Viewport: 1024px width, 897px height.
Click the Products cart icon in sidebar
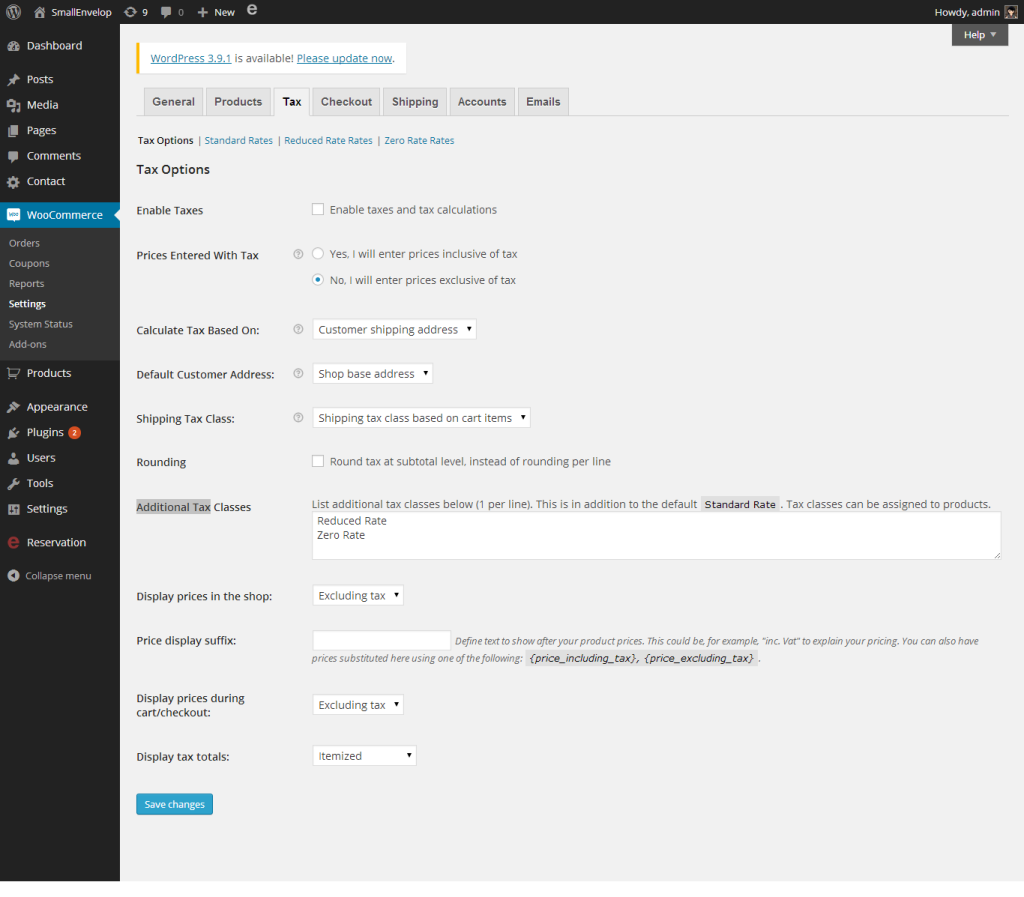(13, 373)
